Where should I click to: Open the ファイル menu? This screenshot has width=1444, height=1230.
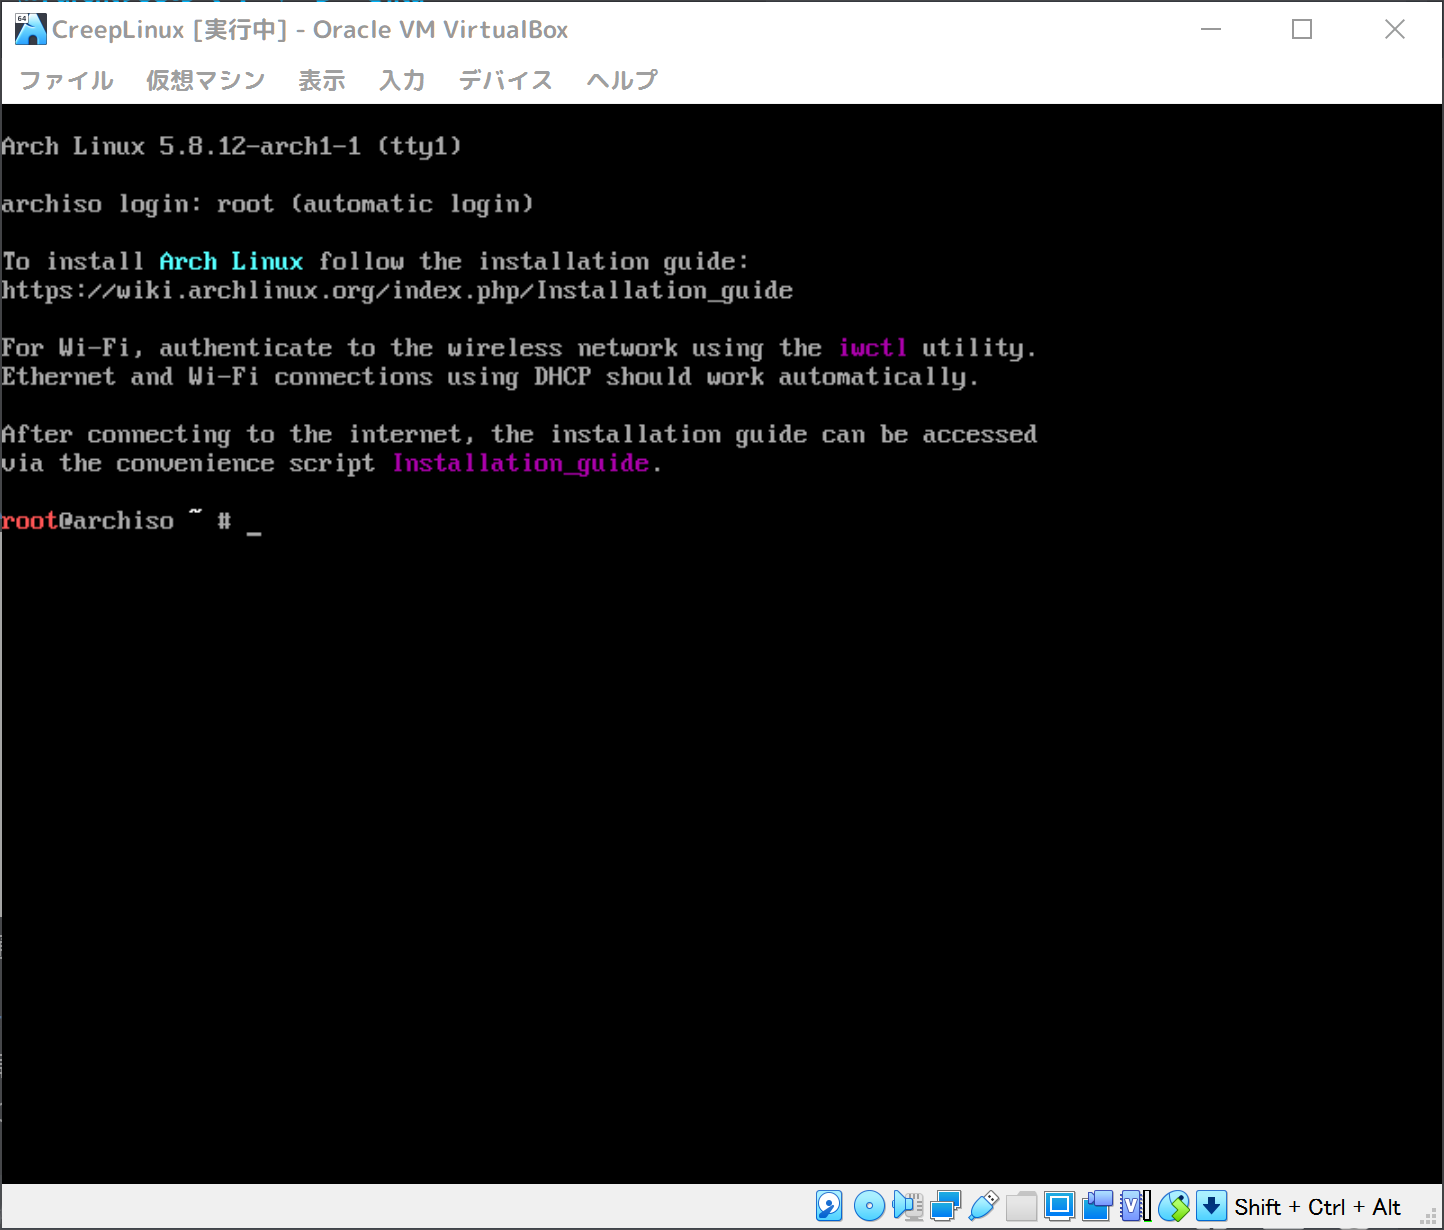tap(67, 80)
